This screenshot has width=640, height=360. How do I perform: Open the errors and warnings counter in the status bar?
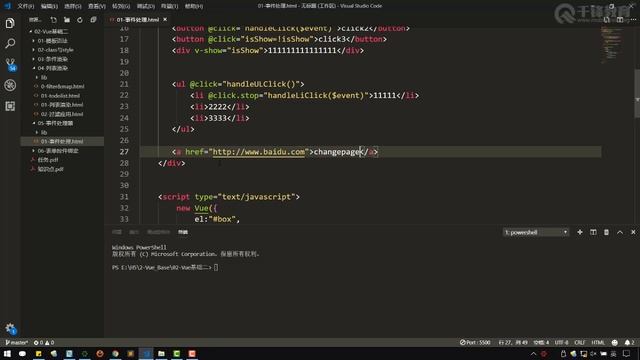44,342
